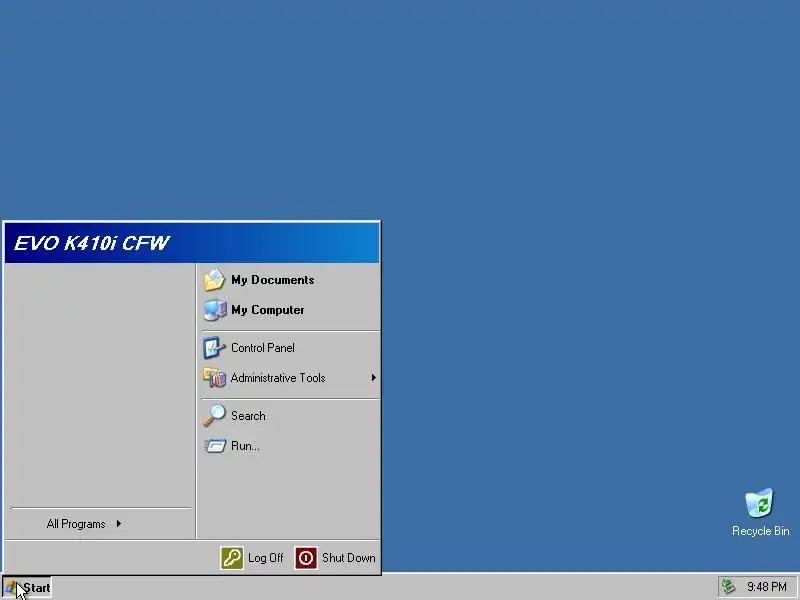This screenshot has height=600, width=800.
Task: Select the My Documents menu label
Action: coord(272,280)
